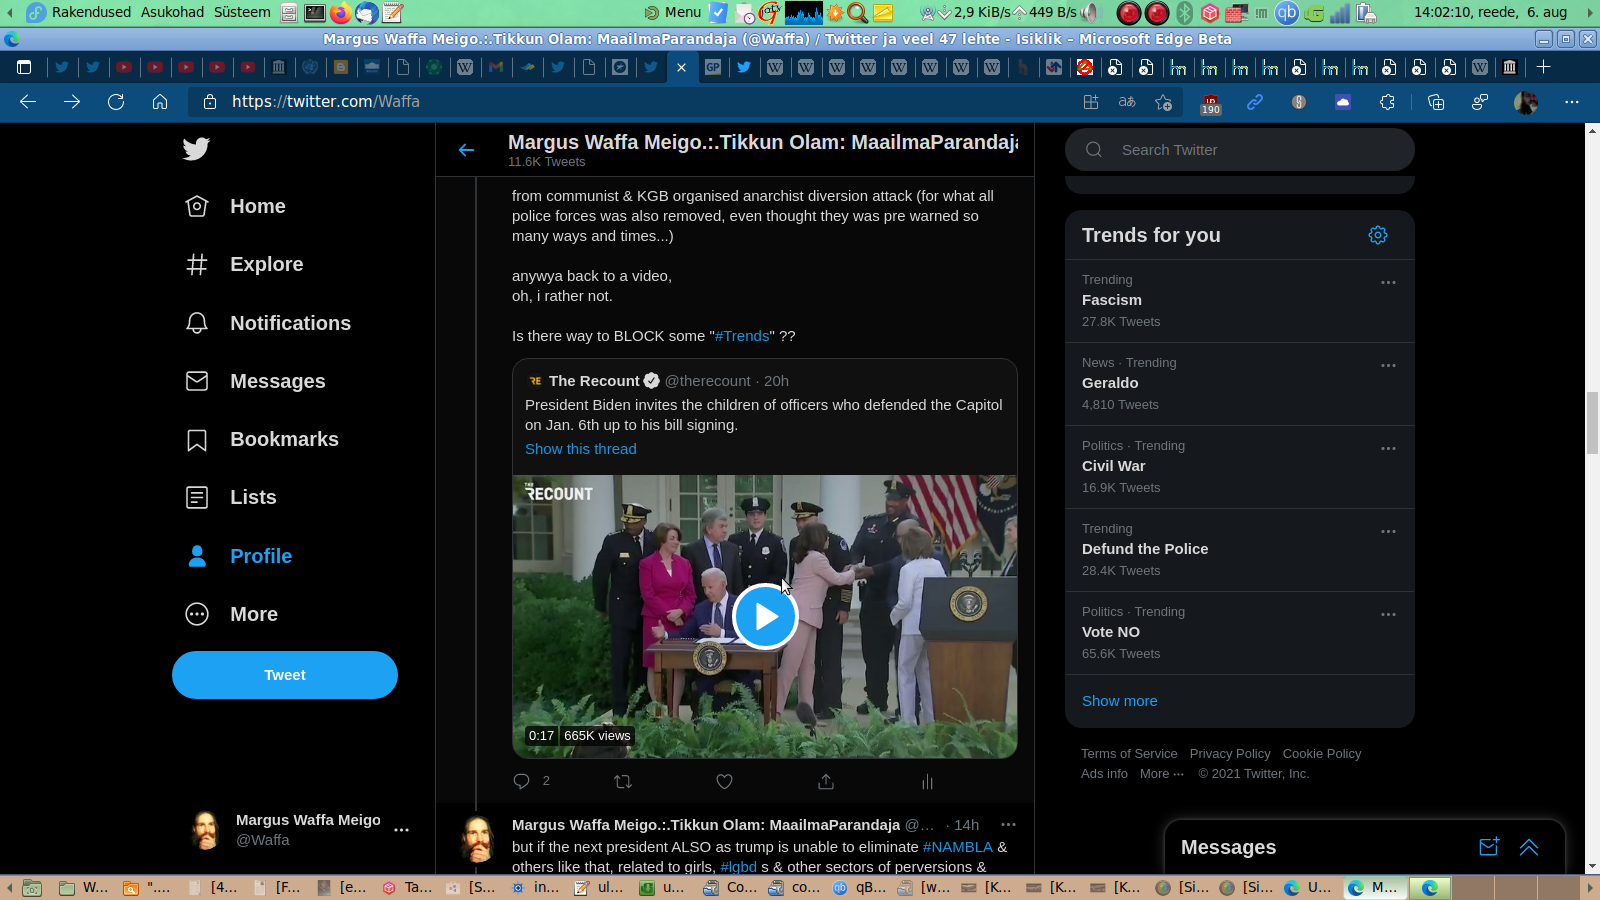Add page to favorites with star icon
This screenshot has width=1600, height=900.
tap(1163, 102)
